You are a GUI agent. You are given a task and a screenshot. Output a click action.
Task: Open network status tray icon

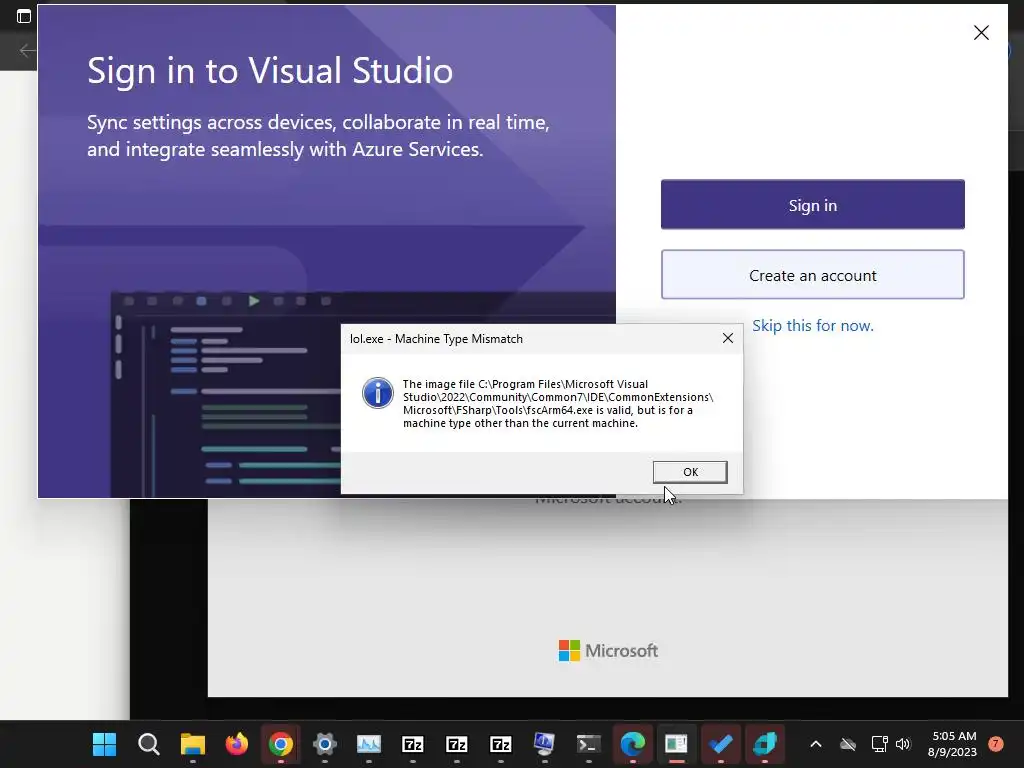point(879,744)
